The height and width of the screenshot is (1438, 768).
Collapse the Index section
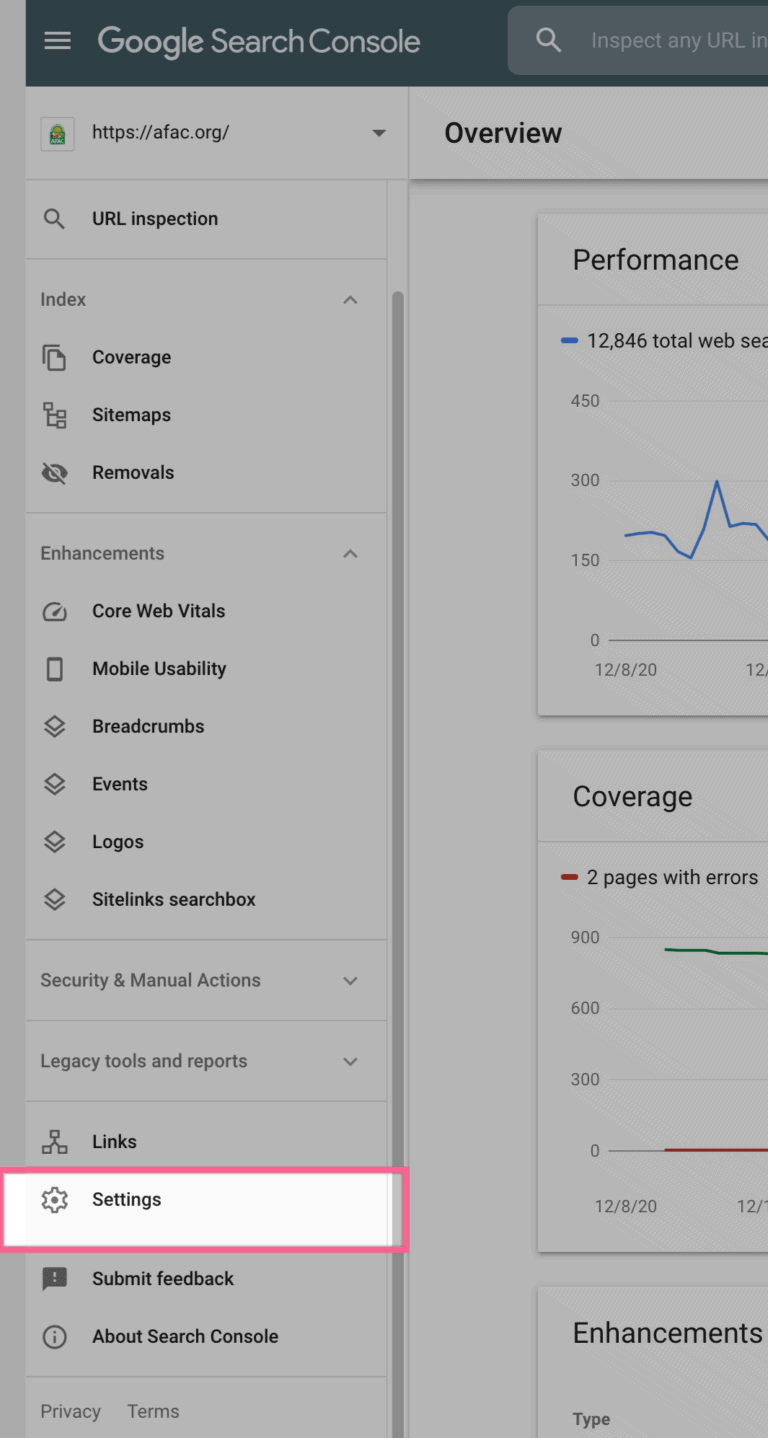(x=350, y=300)
